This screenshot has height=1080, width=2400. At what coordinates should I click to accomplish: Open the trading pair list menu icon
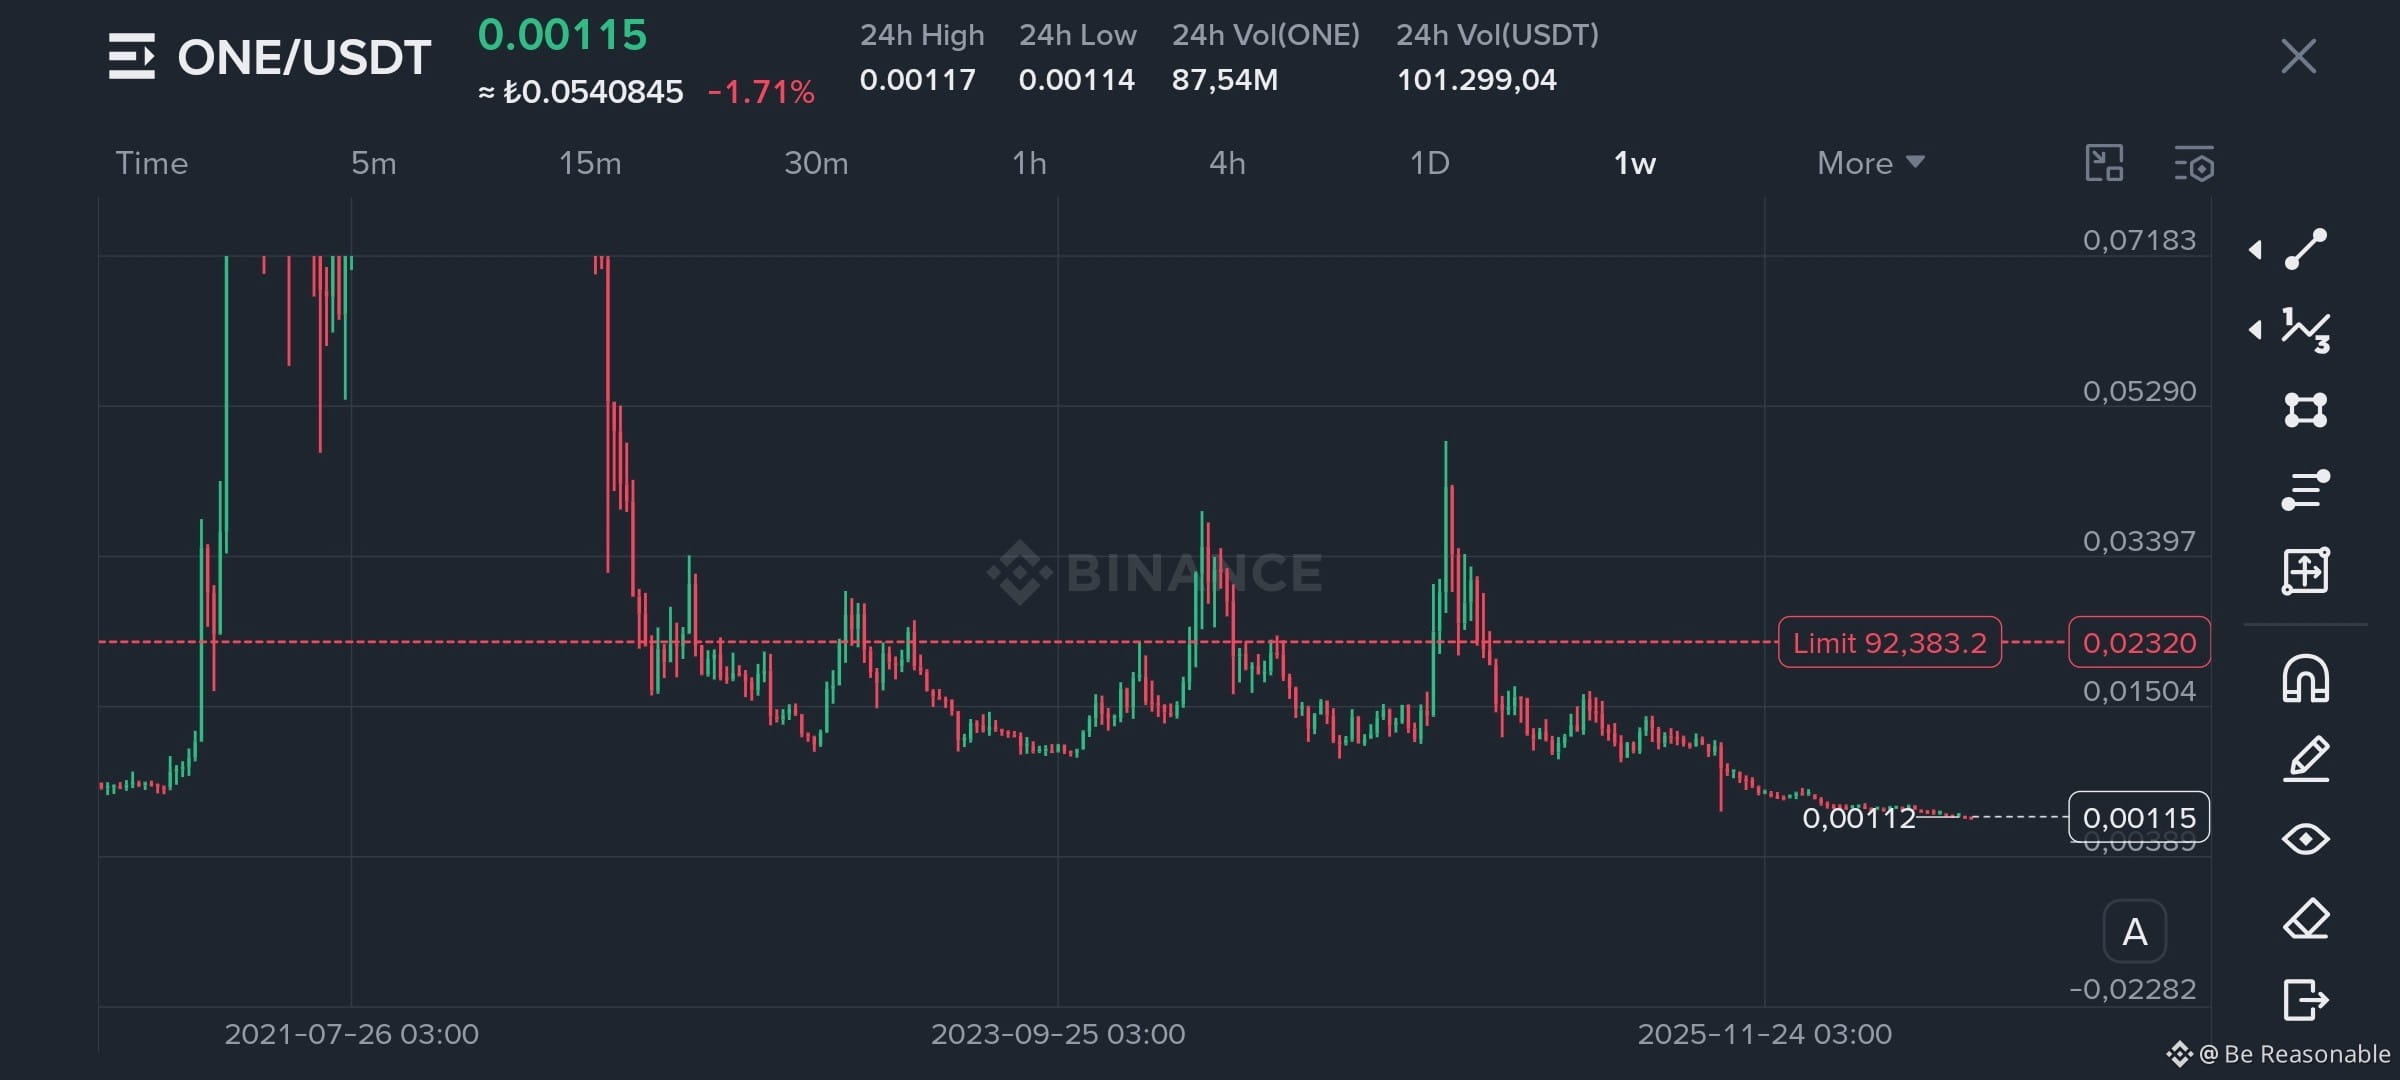point(132,56)
